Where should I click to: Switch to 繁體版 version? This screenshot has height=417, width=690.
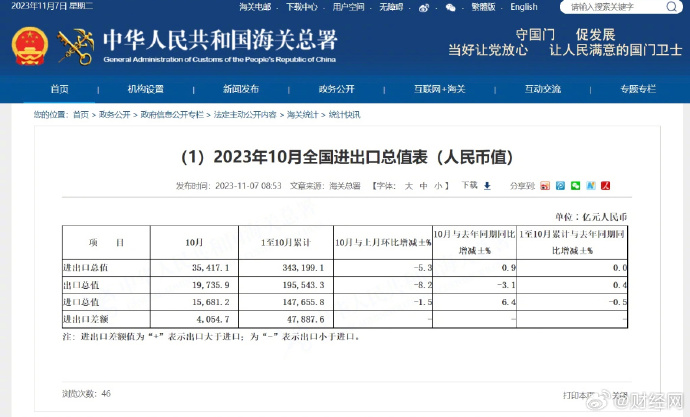point(484,7)
